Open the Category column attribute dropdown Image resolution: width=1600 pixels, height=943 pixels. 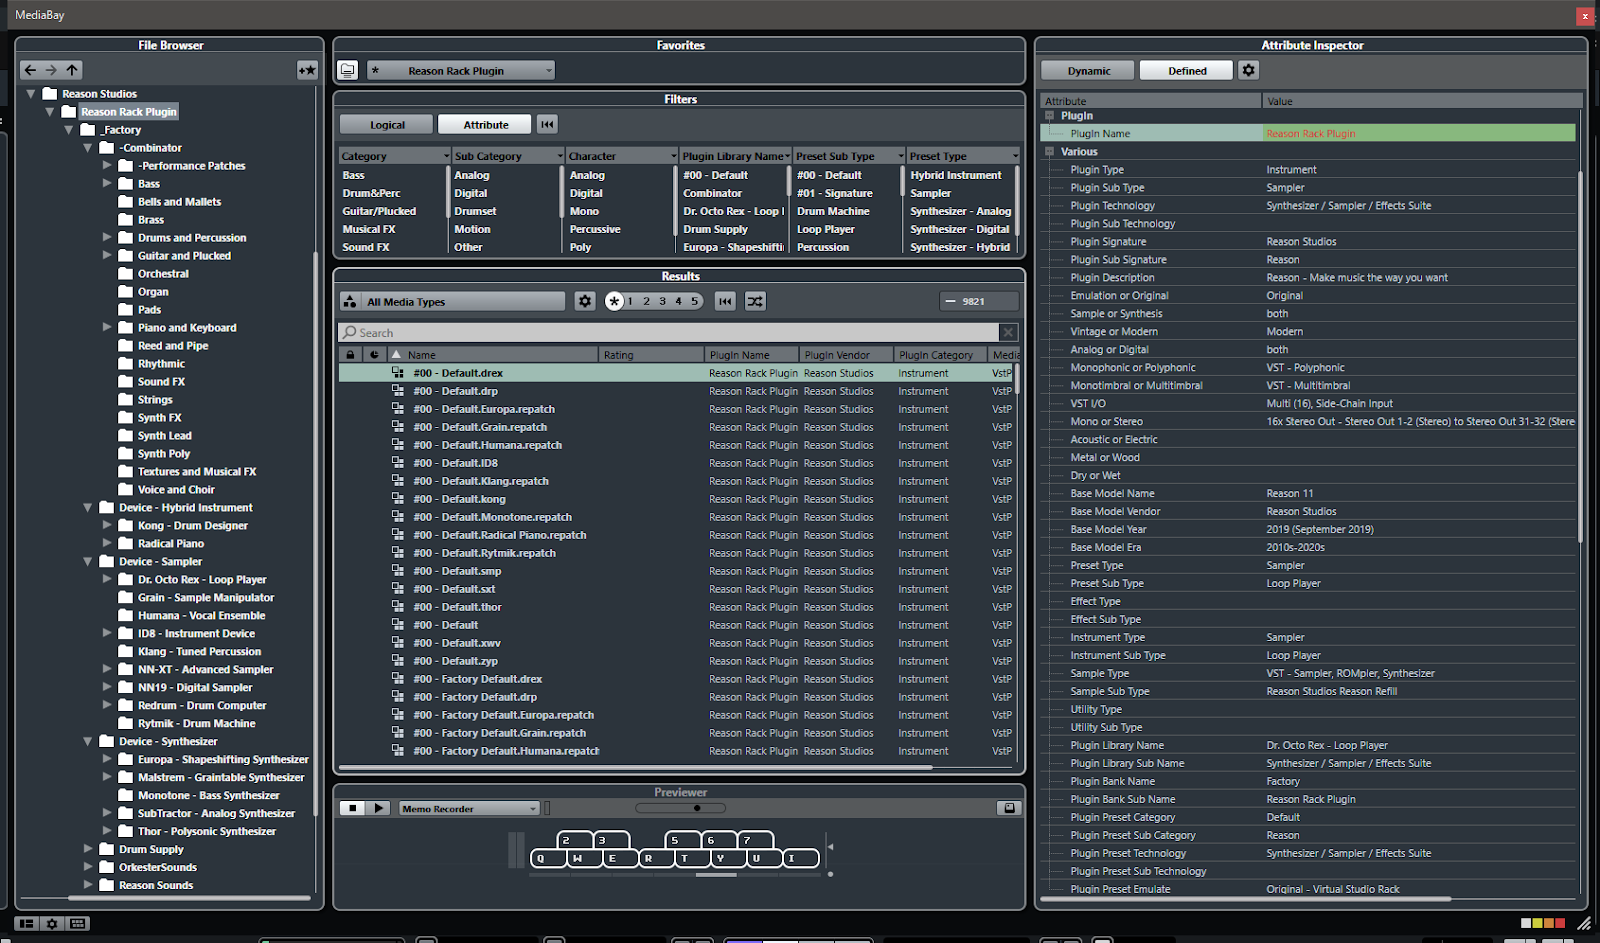(446, 156)
